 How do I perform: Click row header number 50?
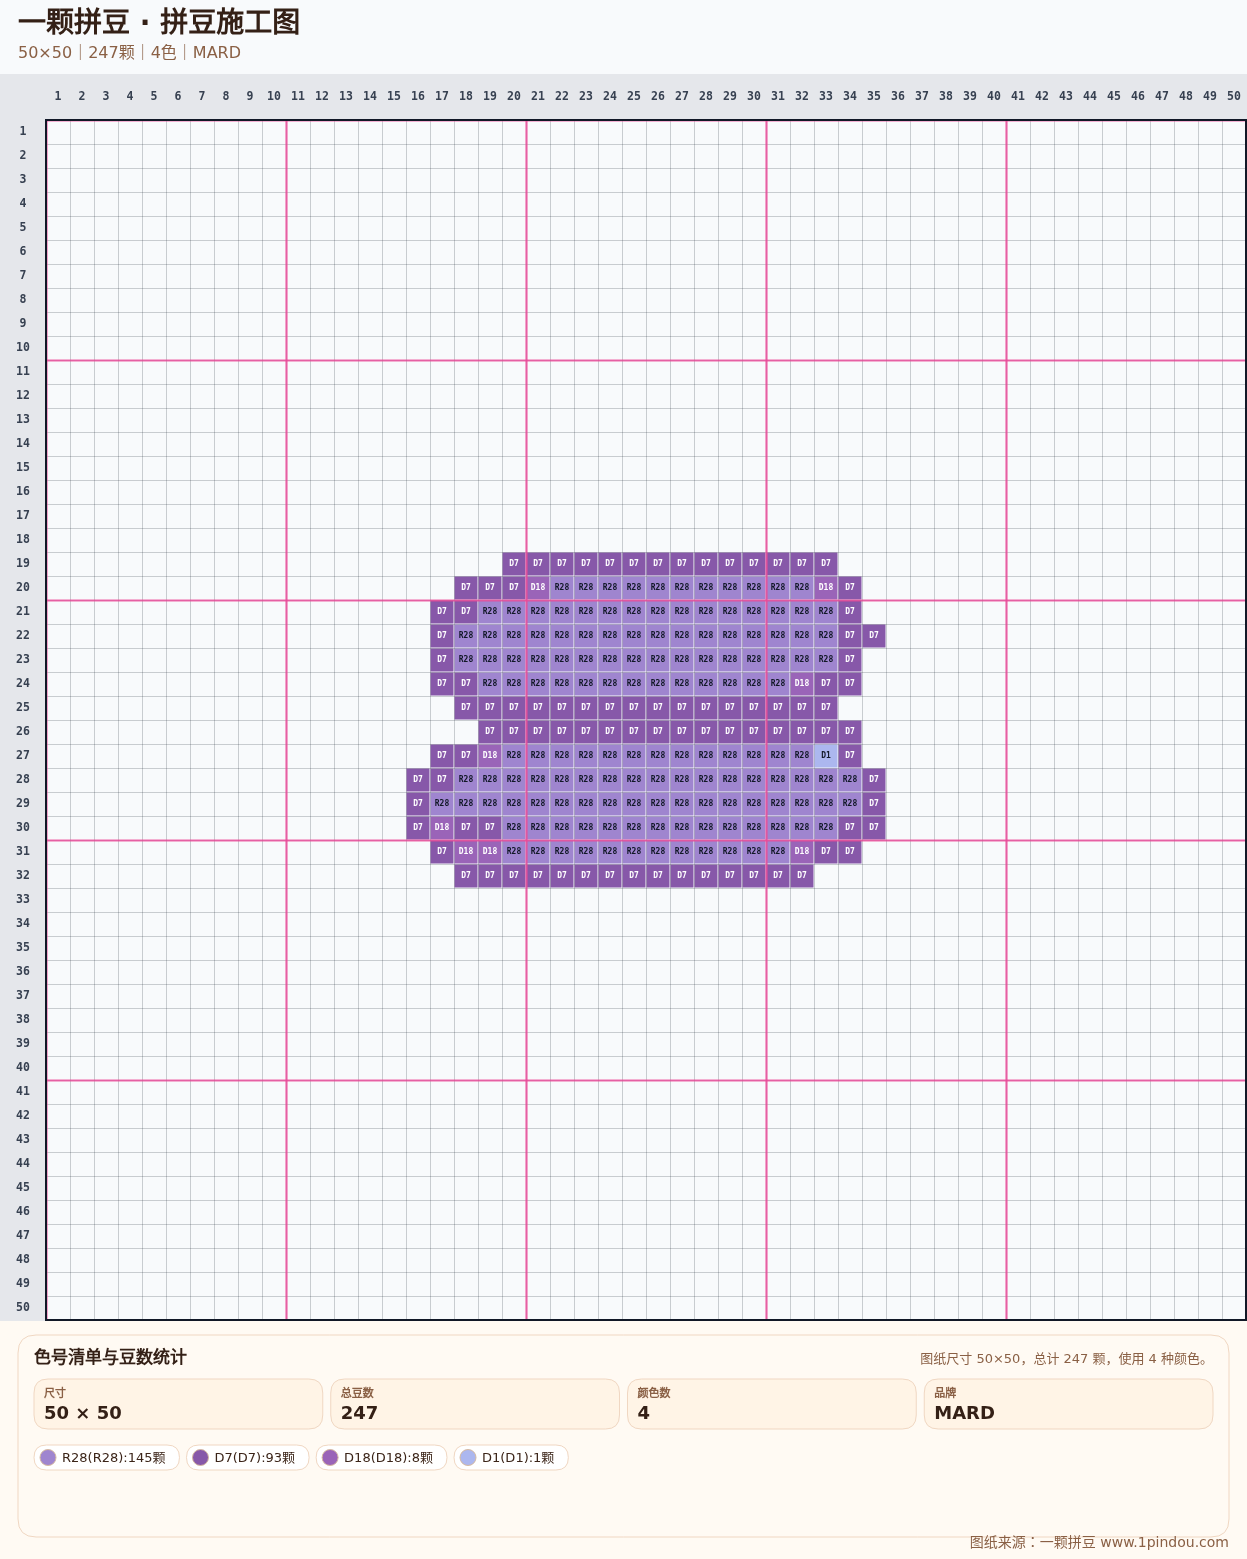click(23, 1307)
